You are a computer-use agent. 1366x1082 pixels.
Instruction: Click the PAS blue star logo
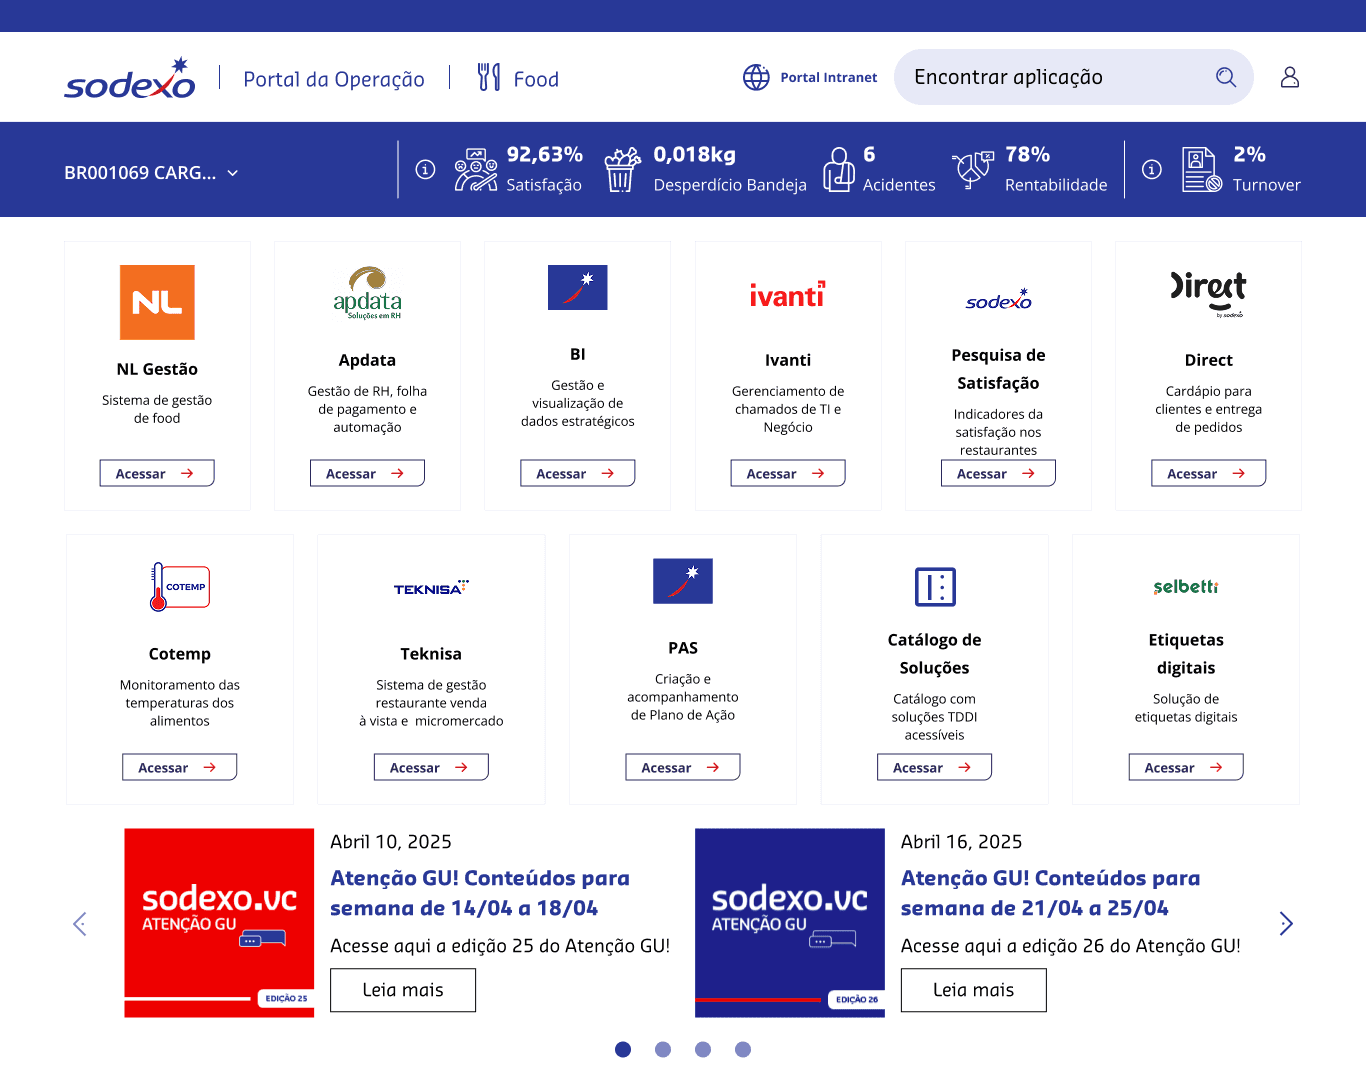pos(683,581)
